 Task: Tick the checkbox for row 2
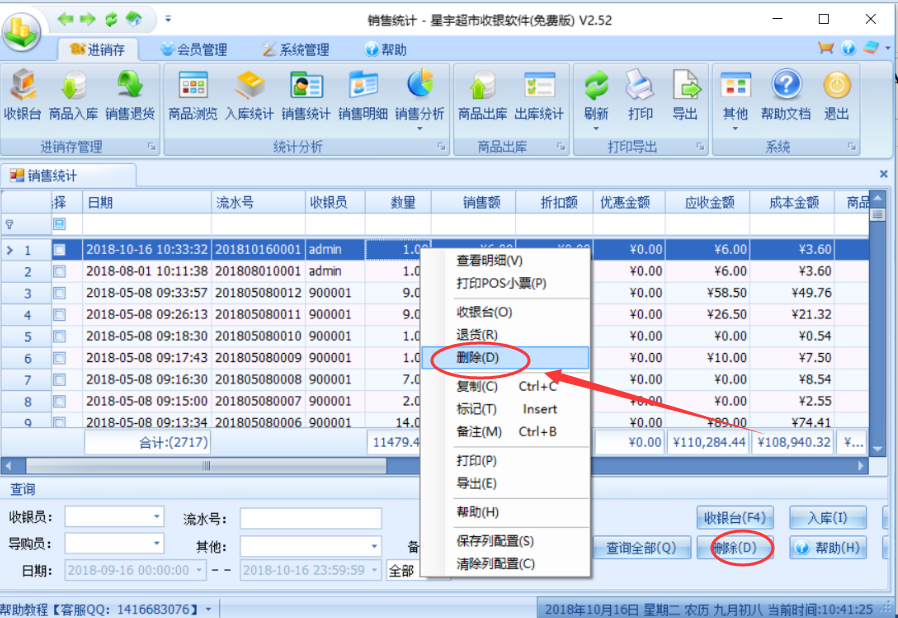tap(59, 271)
